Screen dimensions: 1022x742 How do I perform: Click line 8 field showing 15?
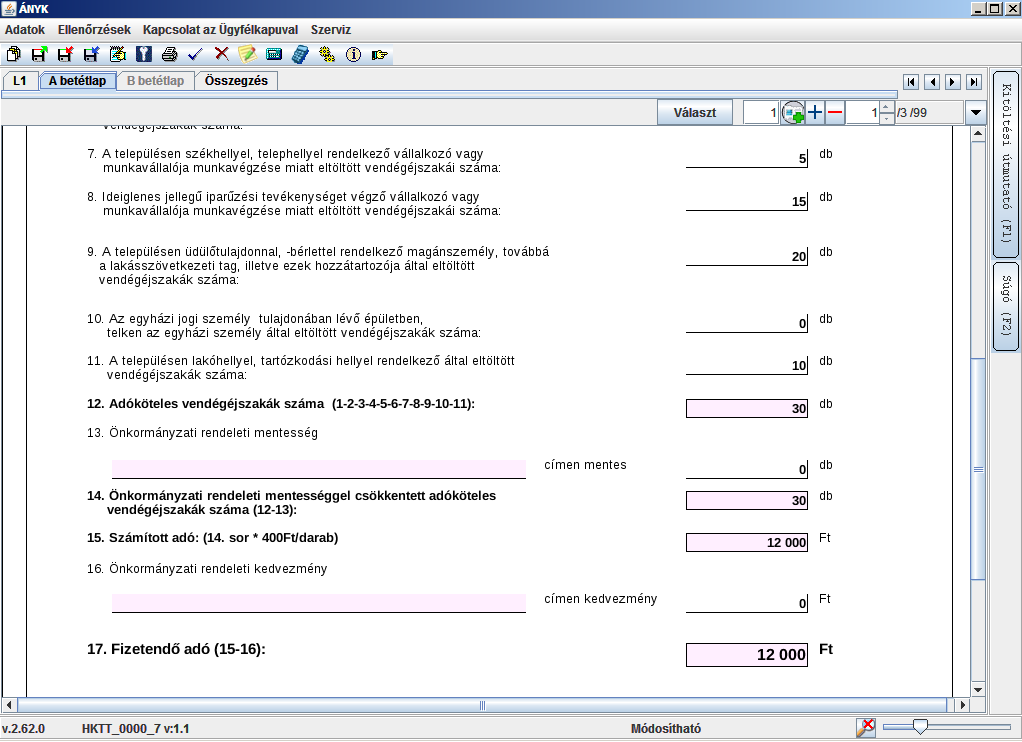tap(747, 201)
